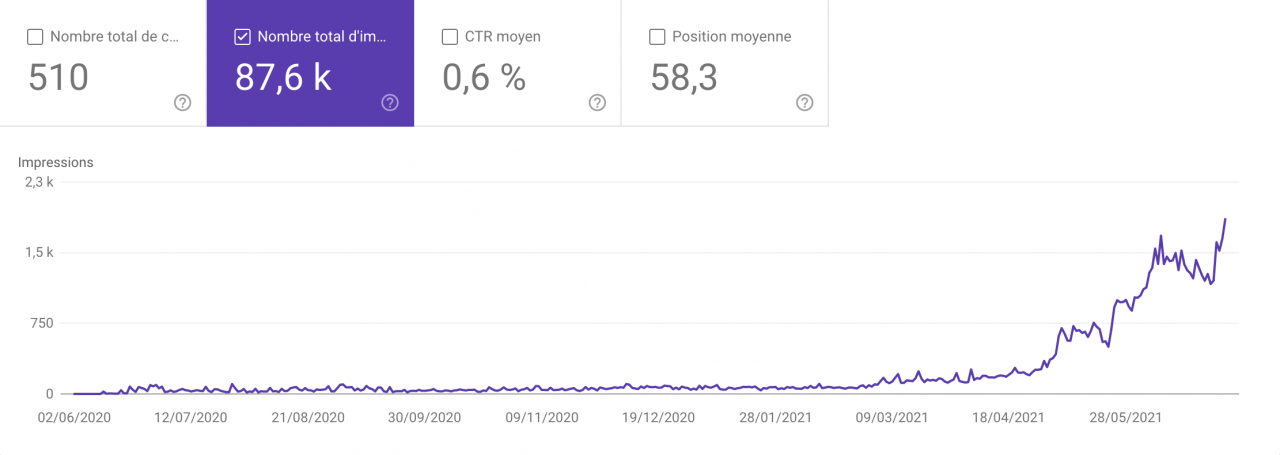The height and width of the screenshot is (455, 1280).
Task: Open help icon in total clicks card
Action: point(182,102)
